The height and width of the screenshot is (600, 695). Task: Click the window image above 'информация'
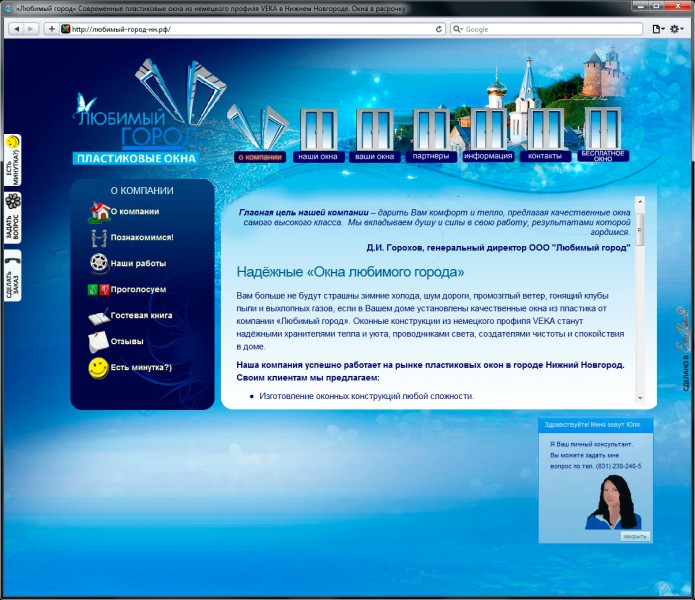click(x=489, y=129)
